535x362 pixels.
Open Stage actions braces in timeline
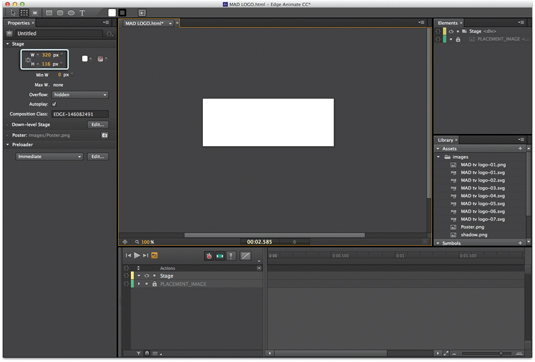pyautogui.click(x=126, y=276)
